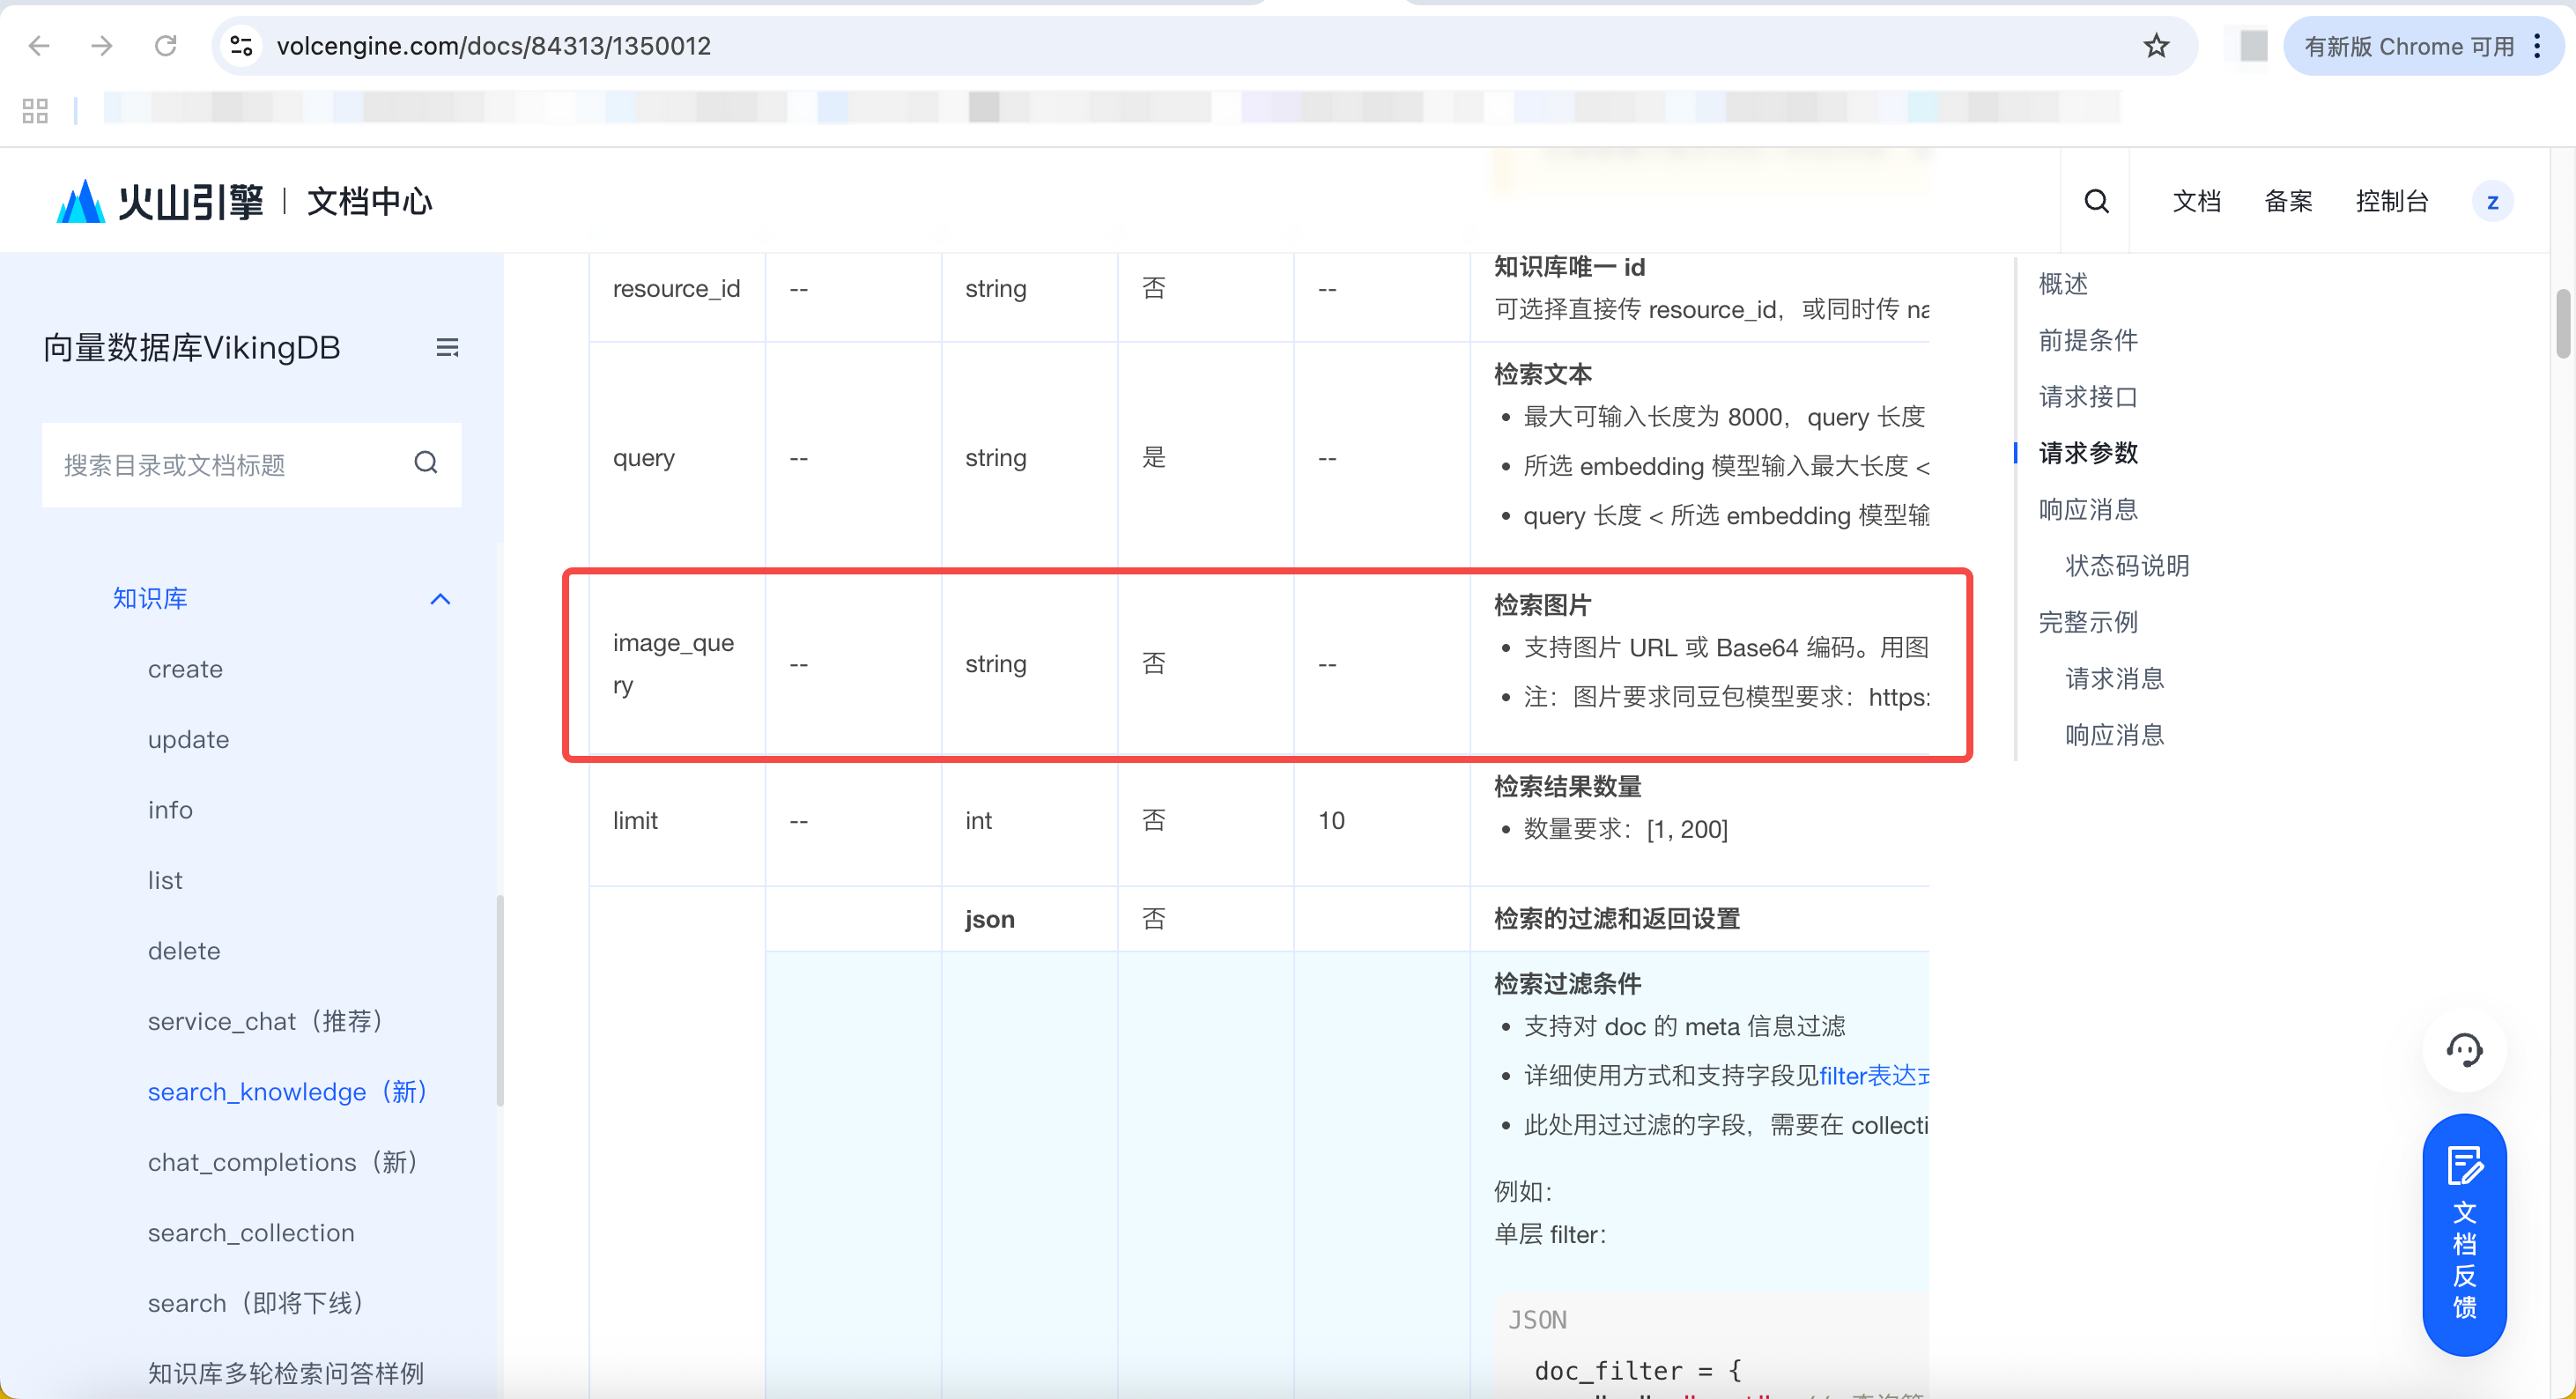Screen dimensions: 2576x1399
Task: Click the browser reload icon
Action: pos(166,46)
